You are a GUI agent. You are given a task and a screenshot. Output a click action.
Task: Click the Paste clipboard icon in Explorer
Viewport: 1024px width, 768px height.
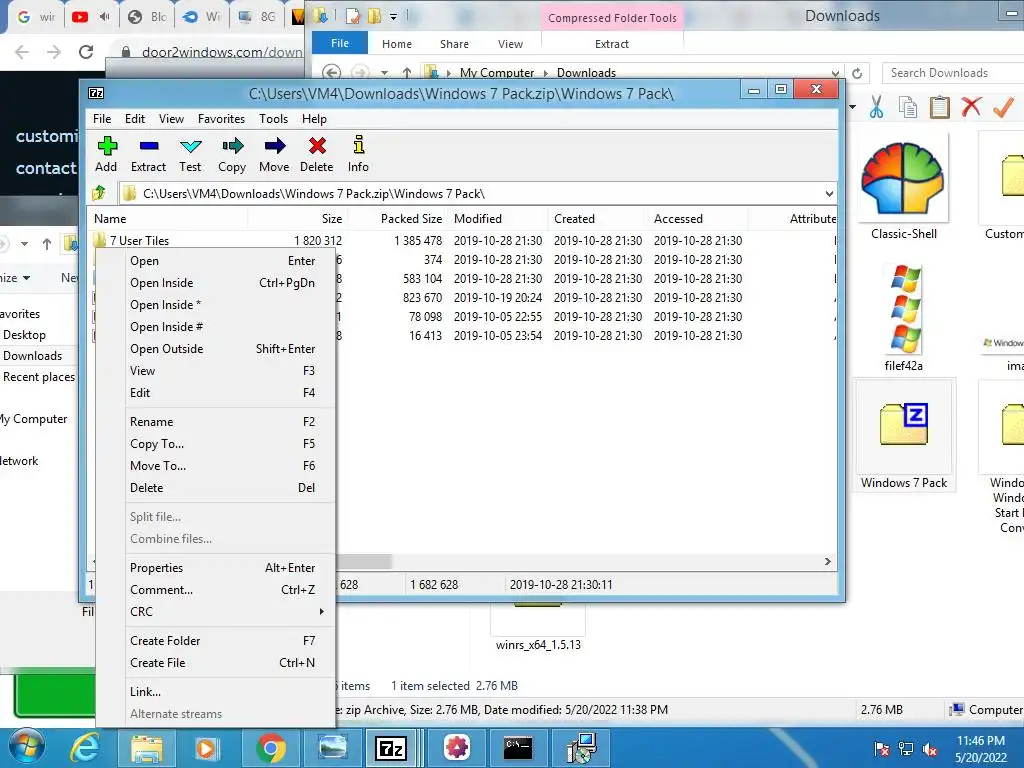coord(939,107)
